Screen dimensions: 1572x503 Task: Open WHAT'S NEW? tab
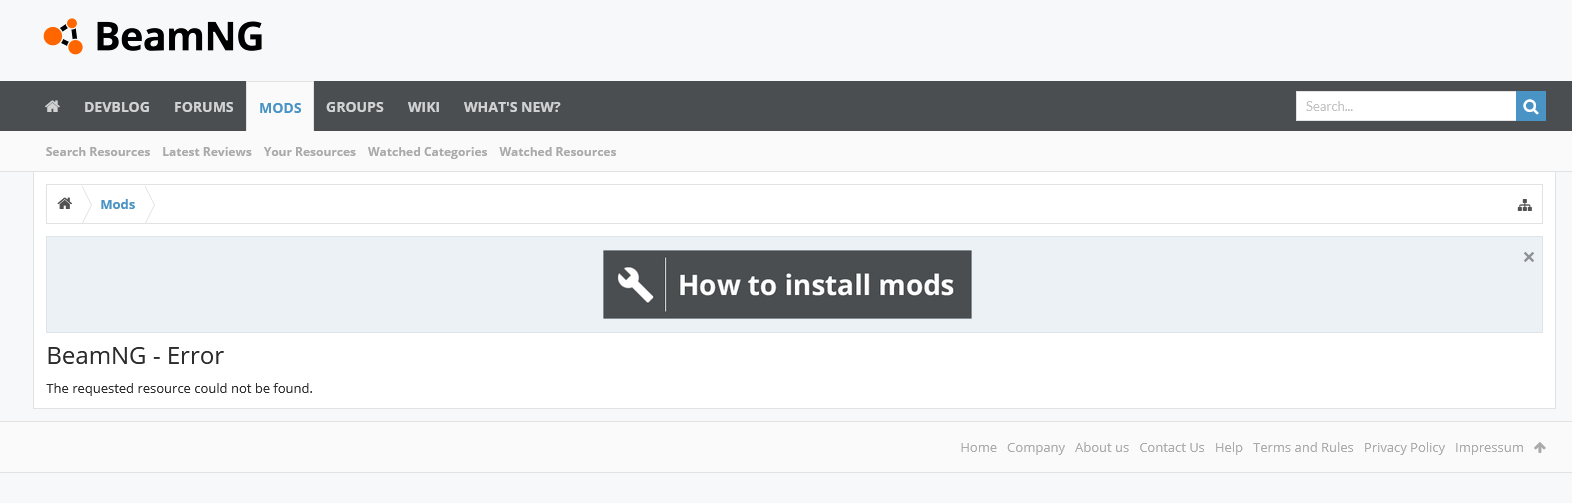coord(512,107)
